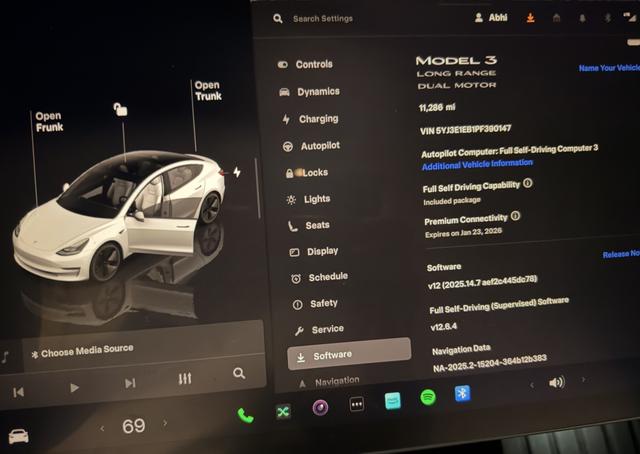640x454 pixels.
Task: Open the Locks settings menu
Action: click(x=307, y=173)
